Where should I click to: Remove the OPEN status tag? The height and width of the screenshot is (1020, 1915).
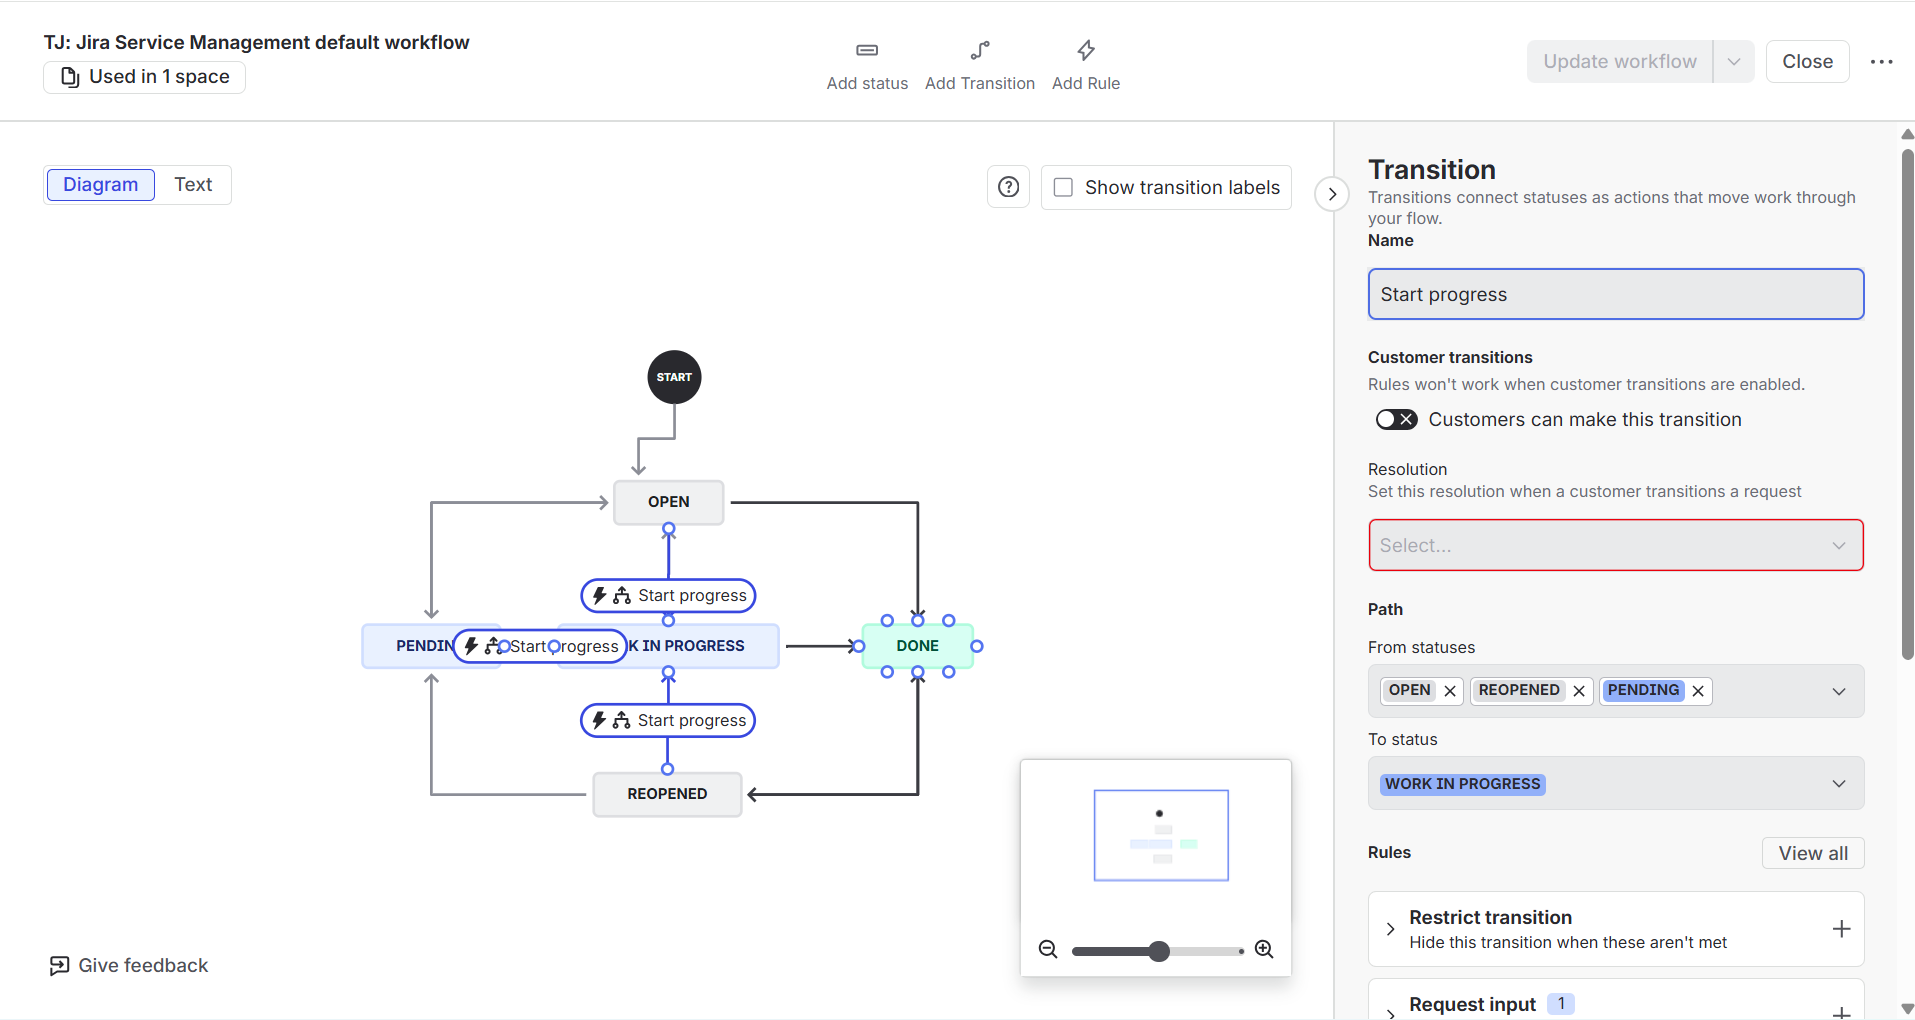(1450, 691)
